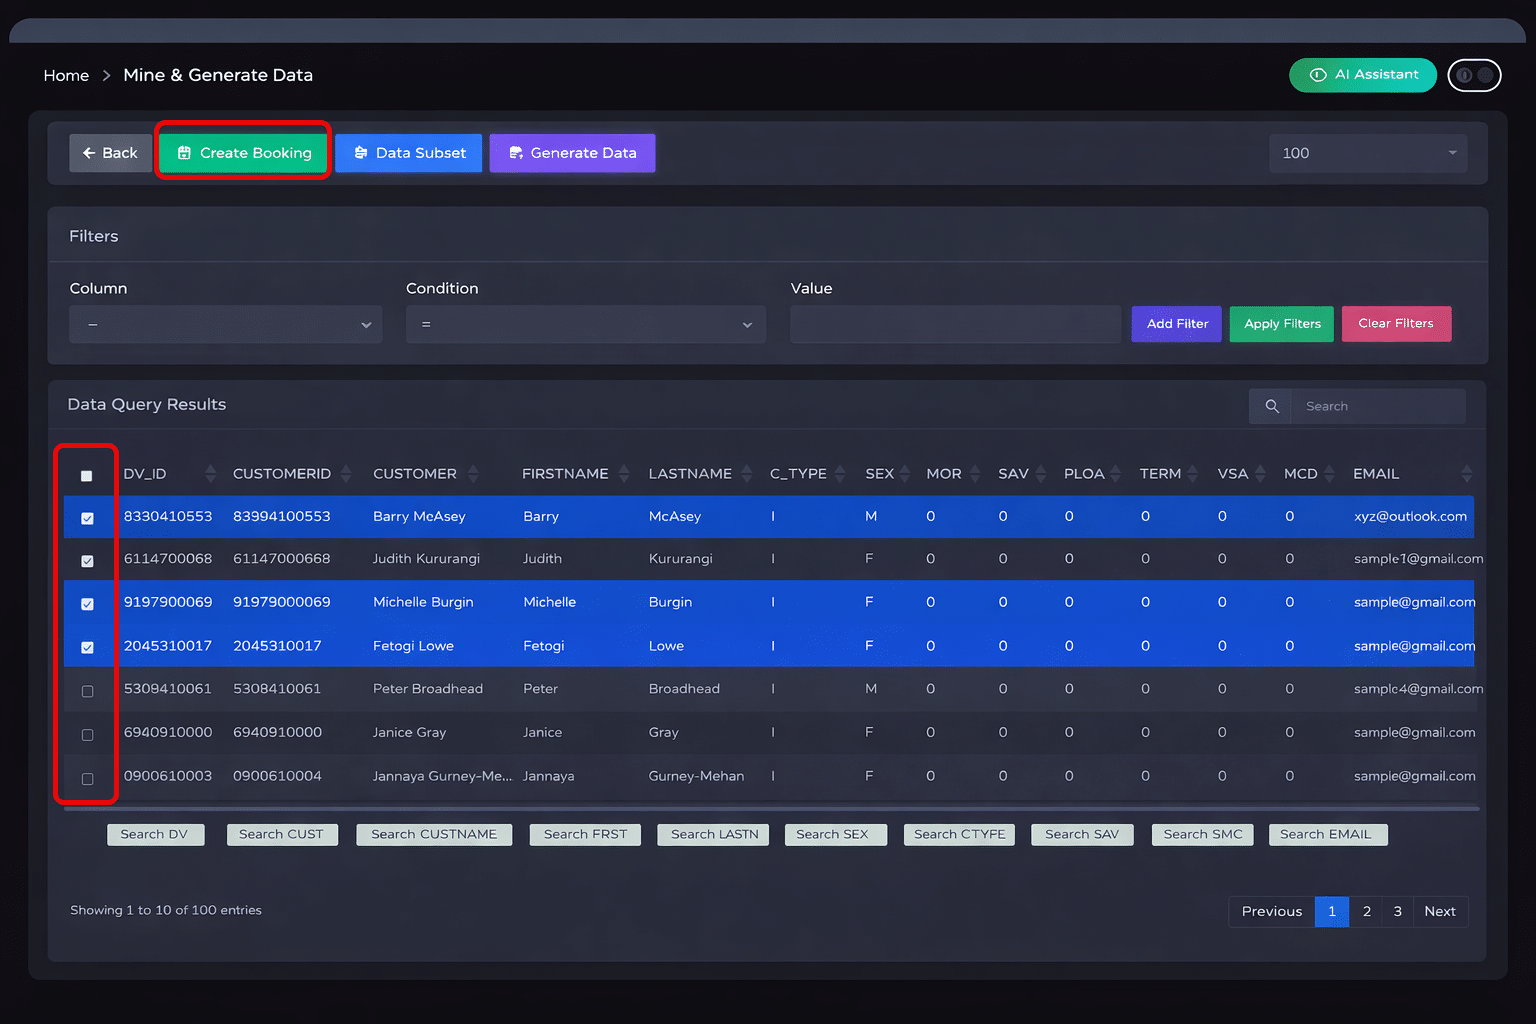Click the sparkle icon on Generate Data
1536x1024 pixels.
(516, 152)
